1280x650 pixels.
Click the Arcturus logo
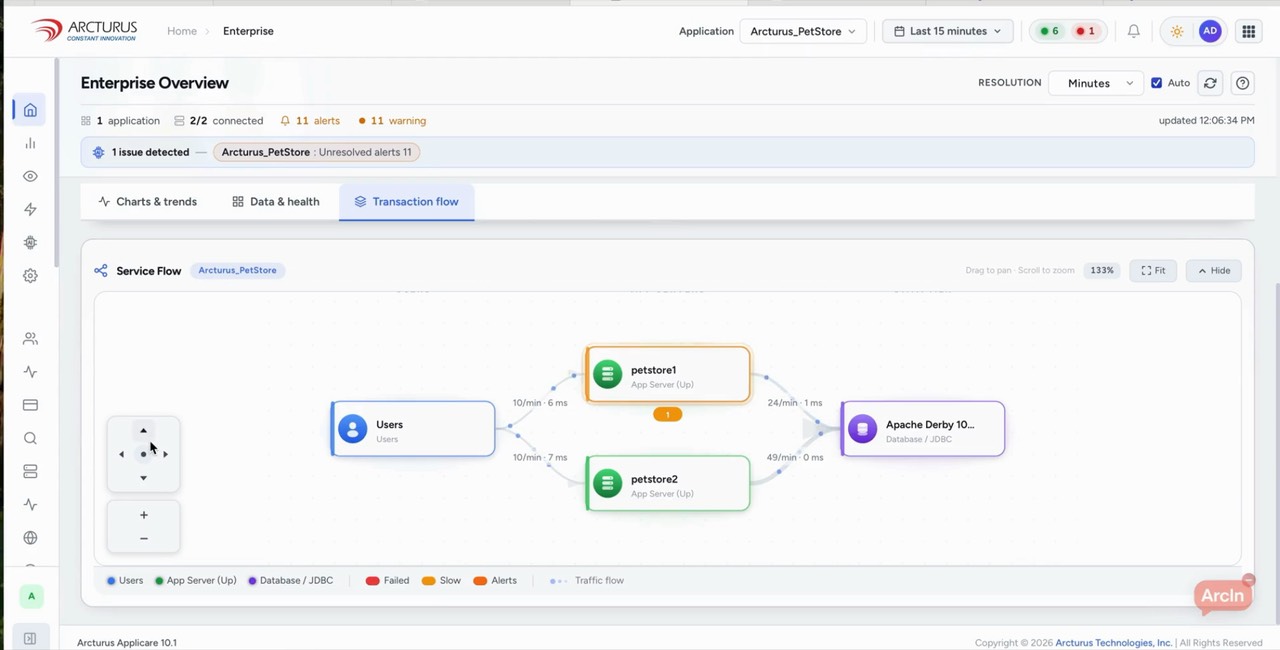click(84, 31)
